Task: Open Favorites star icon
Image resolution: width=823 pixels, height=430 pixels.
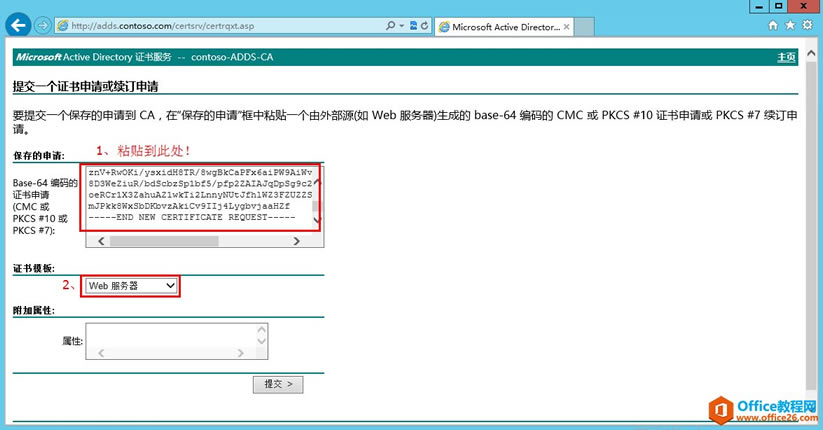Action: [790, 25]
